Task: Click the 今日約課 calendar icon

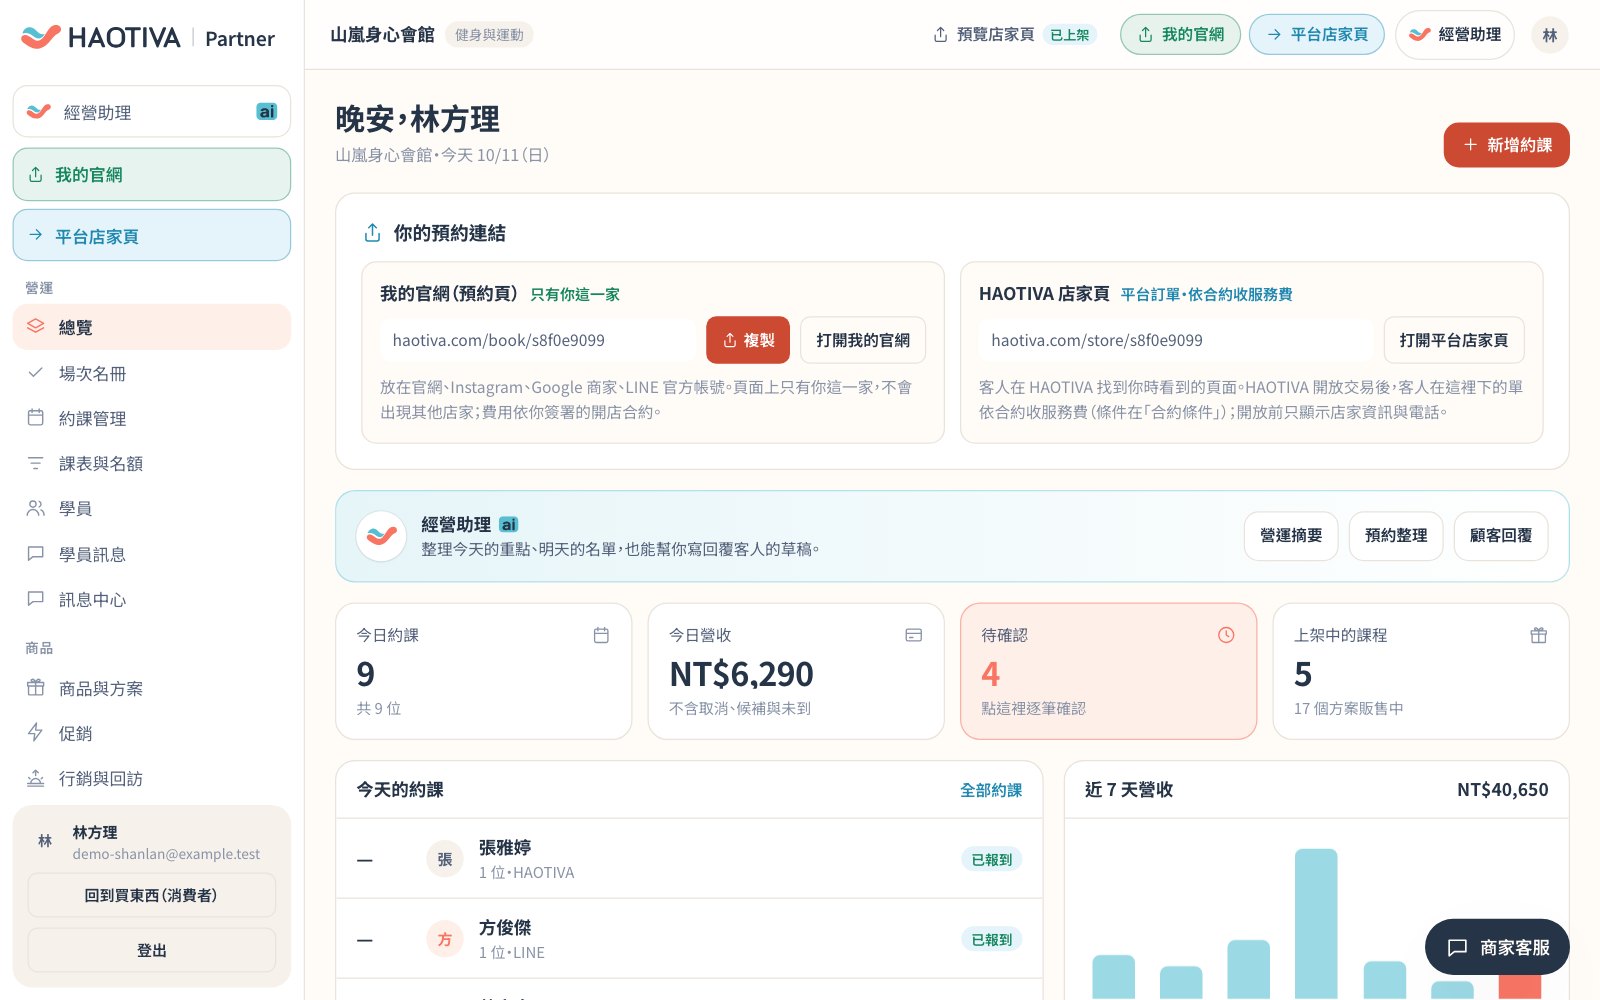Action: (601, 635)
